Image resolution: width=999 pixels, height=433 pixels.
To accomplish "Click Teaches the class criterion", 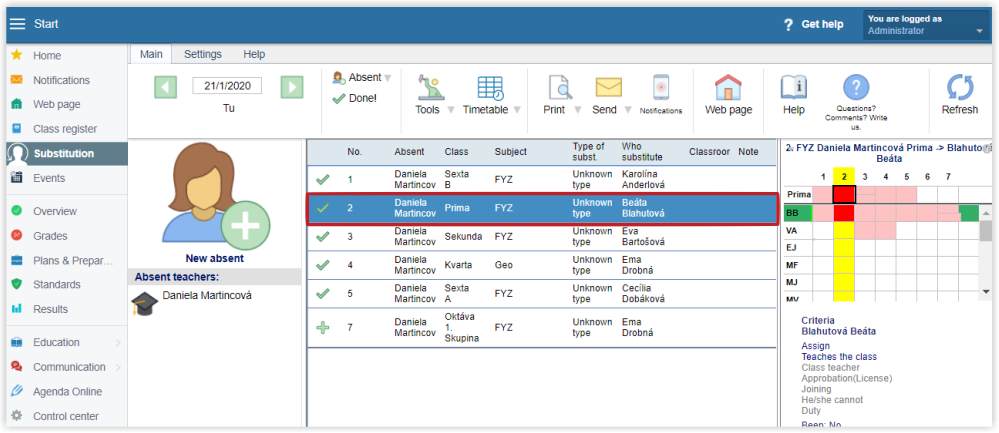I will click(x=839, y=357).
